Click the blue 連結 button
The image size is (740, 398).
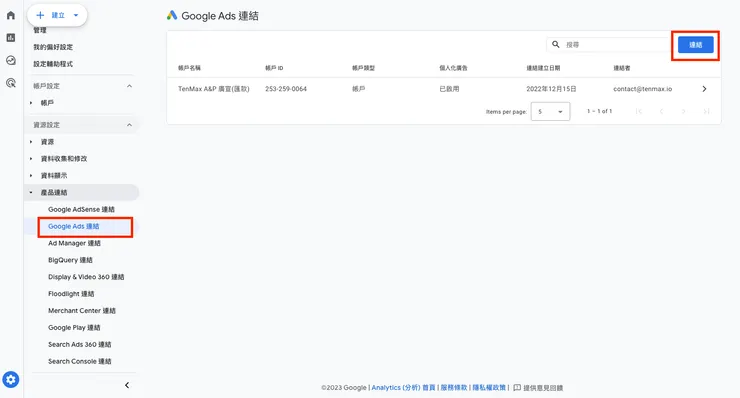tap(696, 45)
